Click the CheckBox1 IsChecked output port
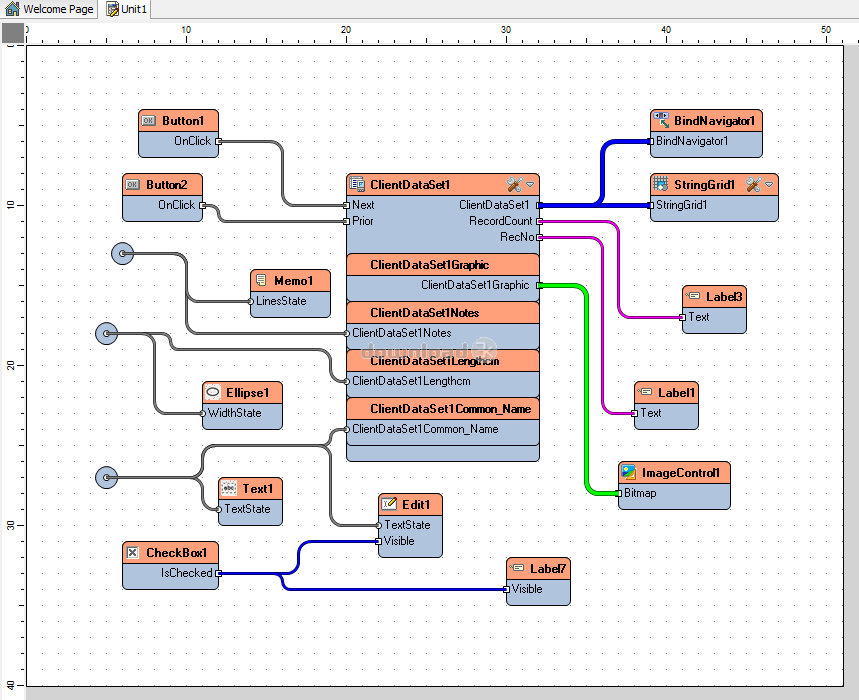The width and height of the screenshot is (859, 700). click(x=219, y=573)
